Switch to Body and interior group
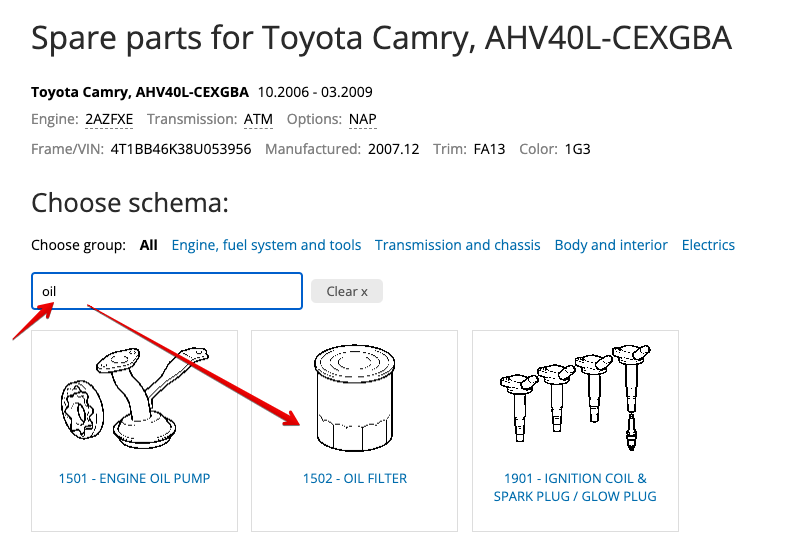This screenshot has width=808, height=553. click(x=611, y=245)
